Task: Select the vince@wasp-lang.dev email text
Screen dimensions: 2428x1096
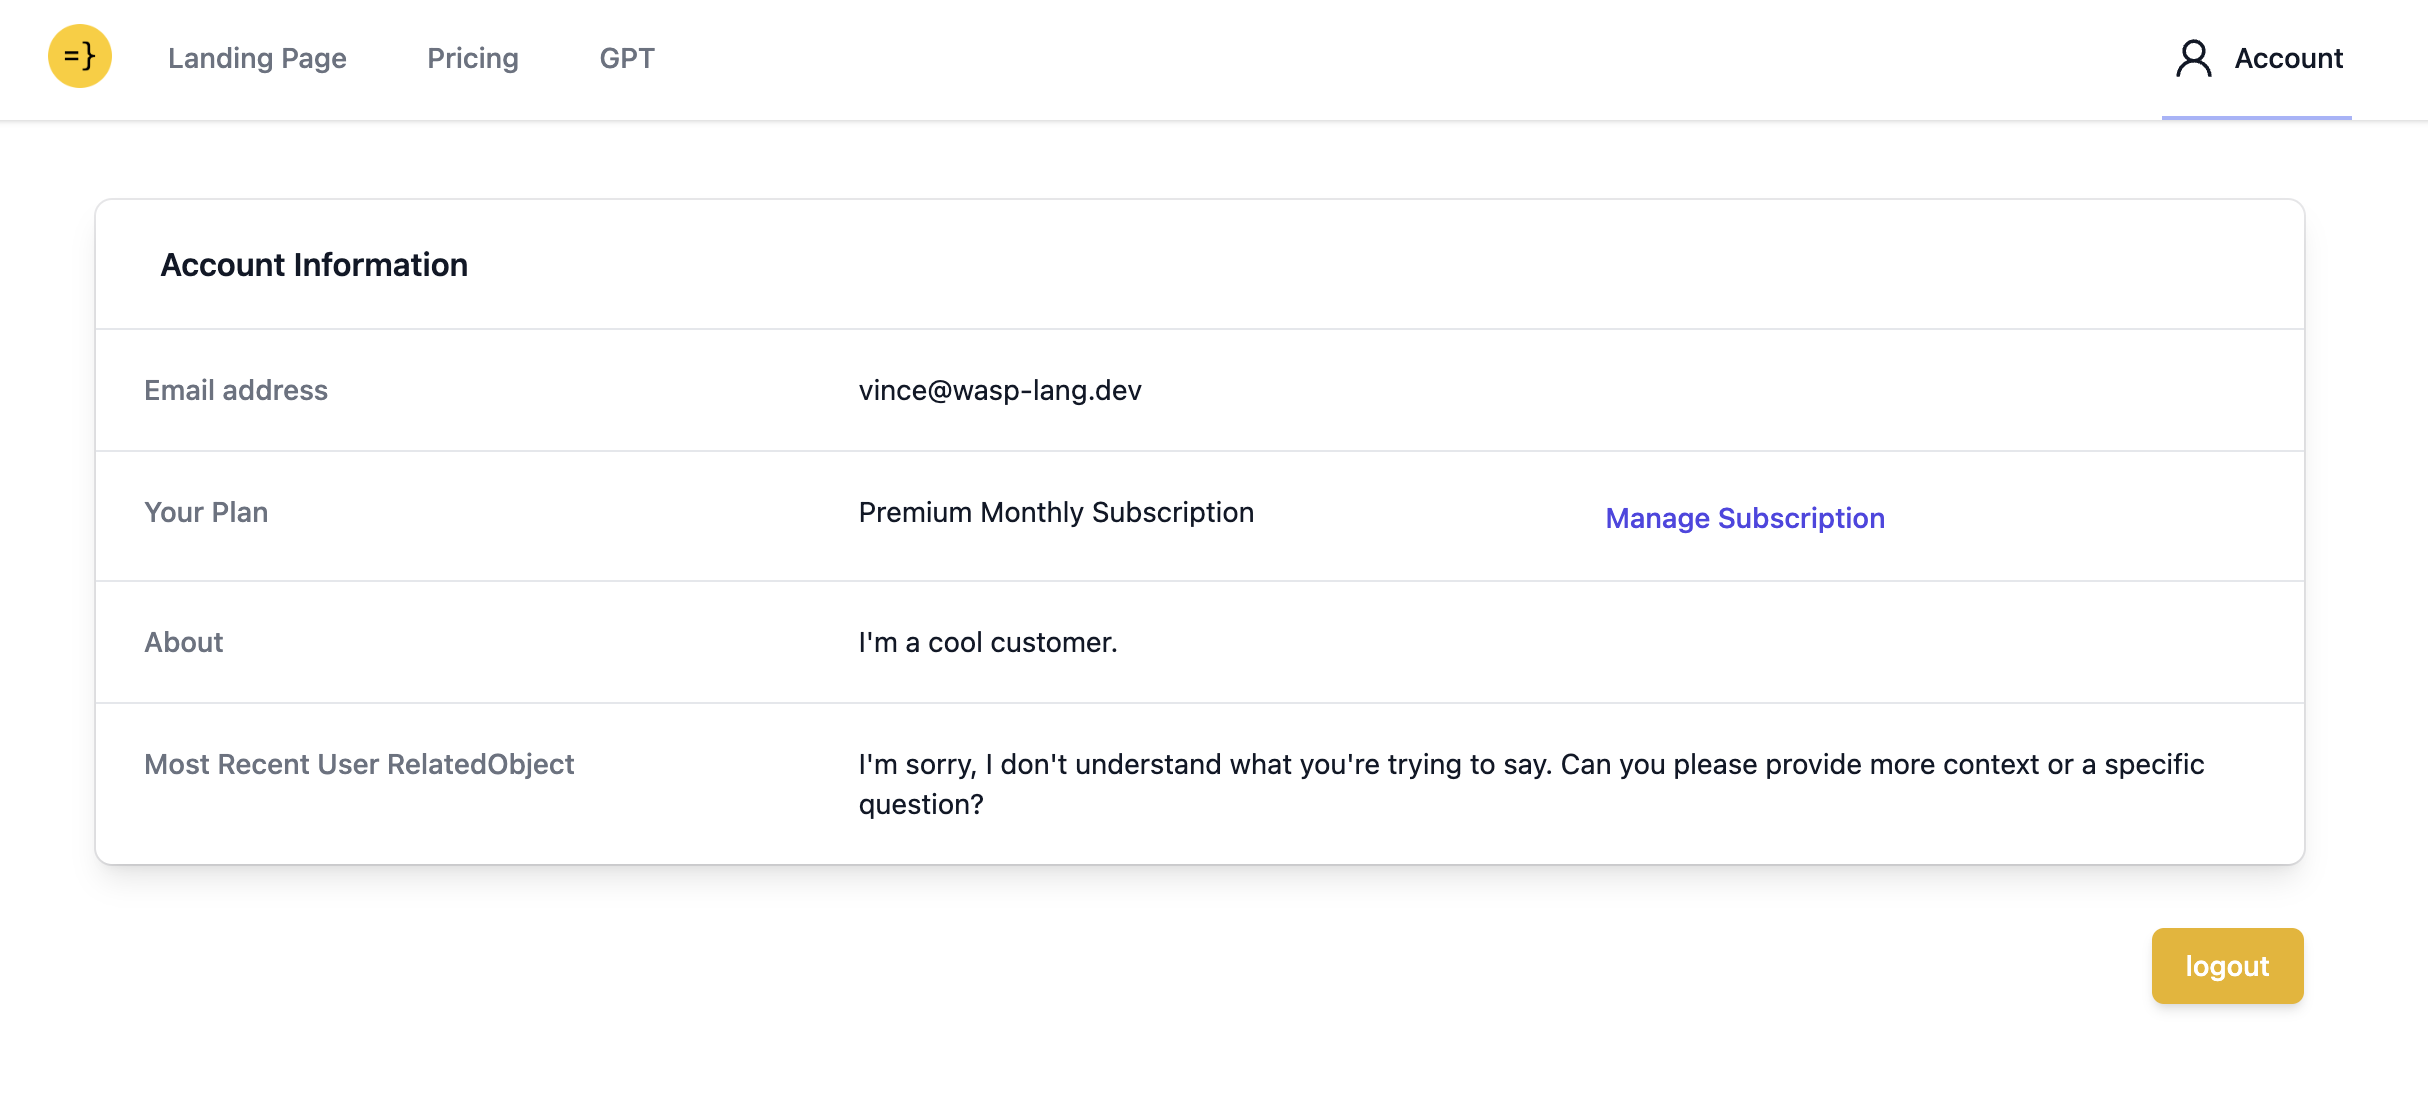Action: 1000,390
